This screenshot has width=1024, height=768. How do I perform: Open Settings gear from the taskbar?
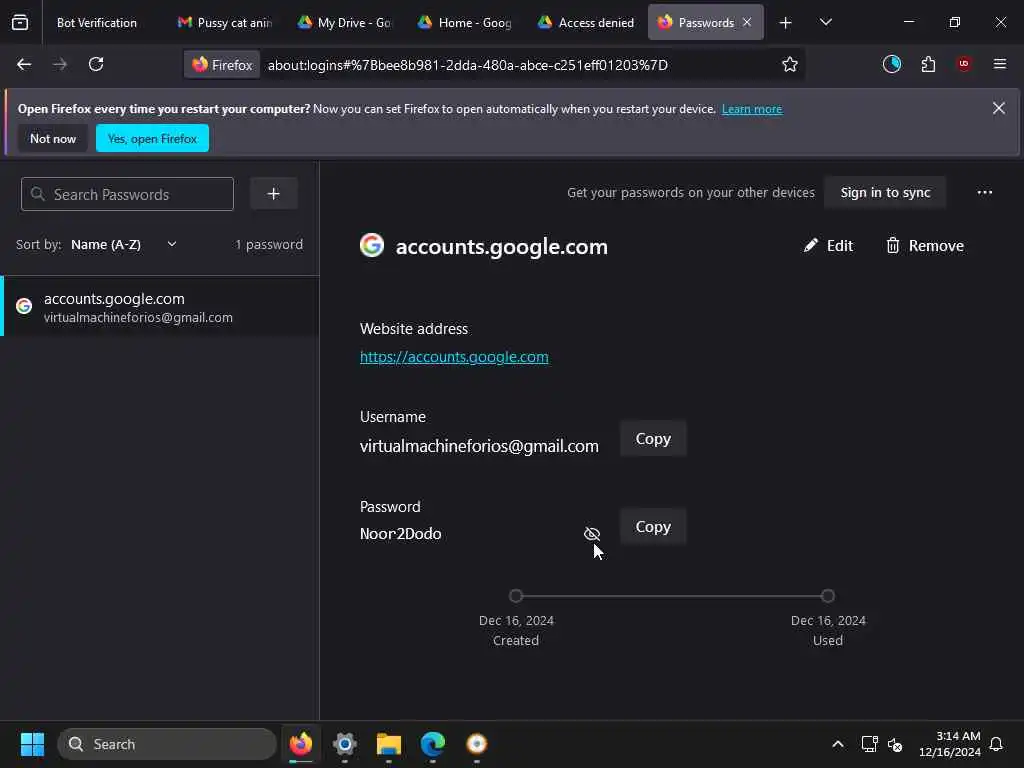[x=344, y=744]
